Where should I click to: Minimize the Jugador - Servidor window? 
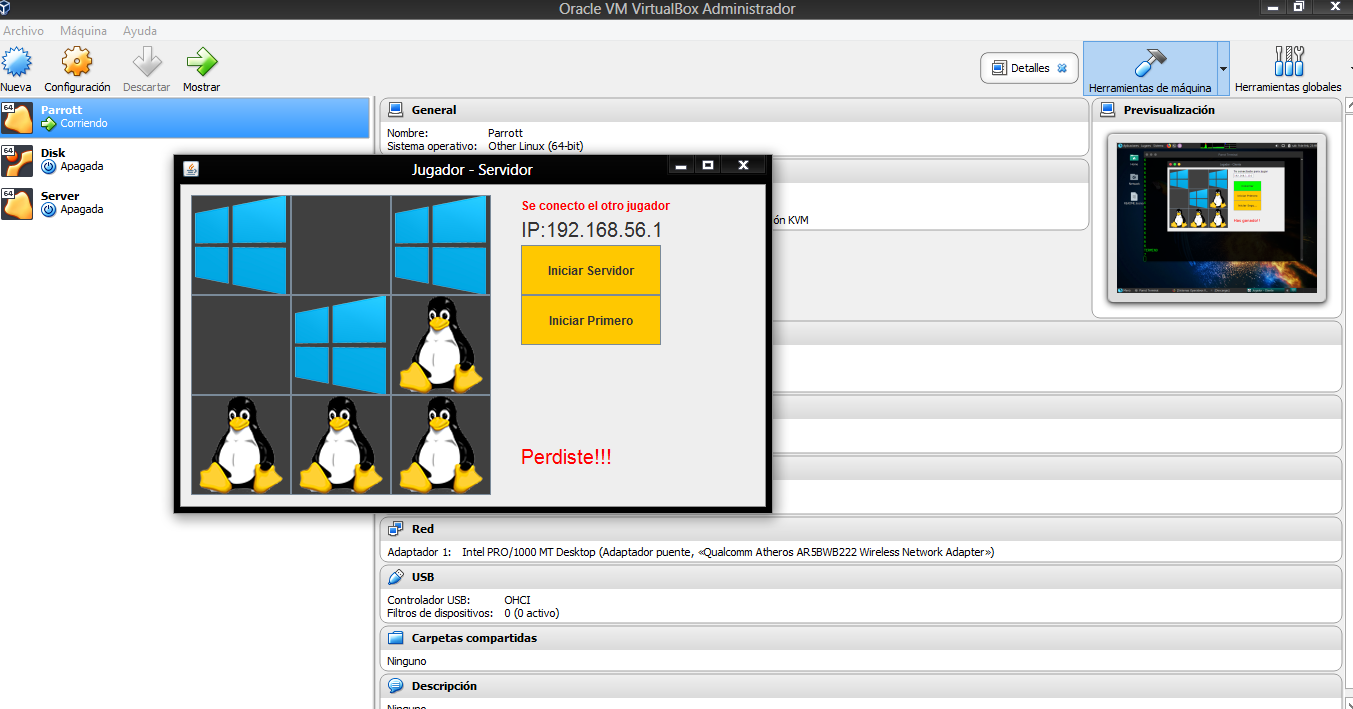click(681, 166)
